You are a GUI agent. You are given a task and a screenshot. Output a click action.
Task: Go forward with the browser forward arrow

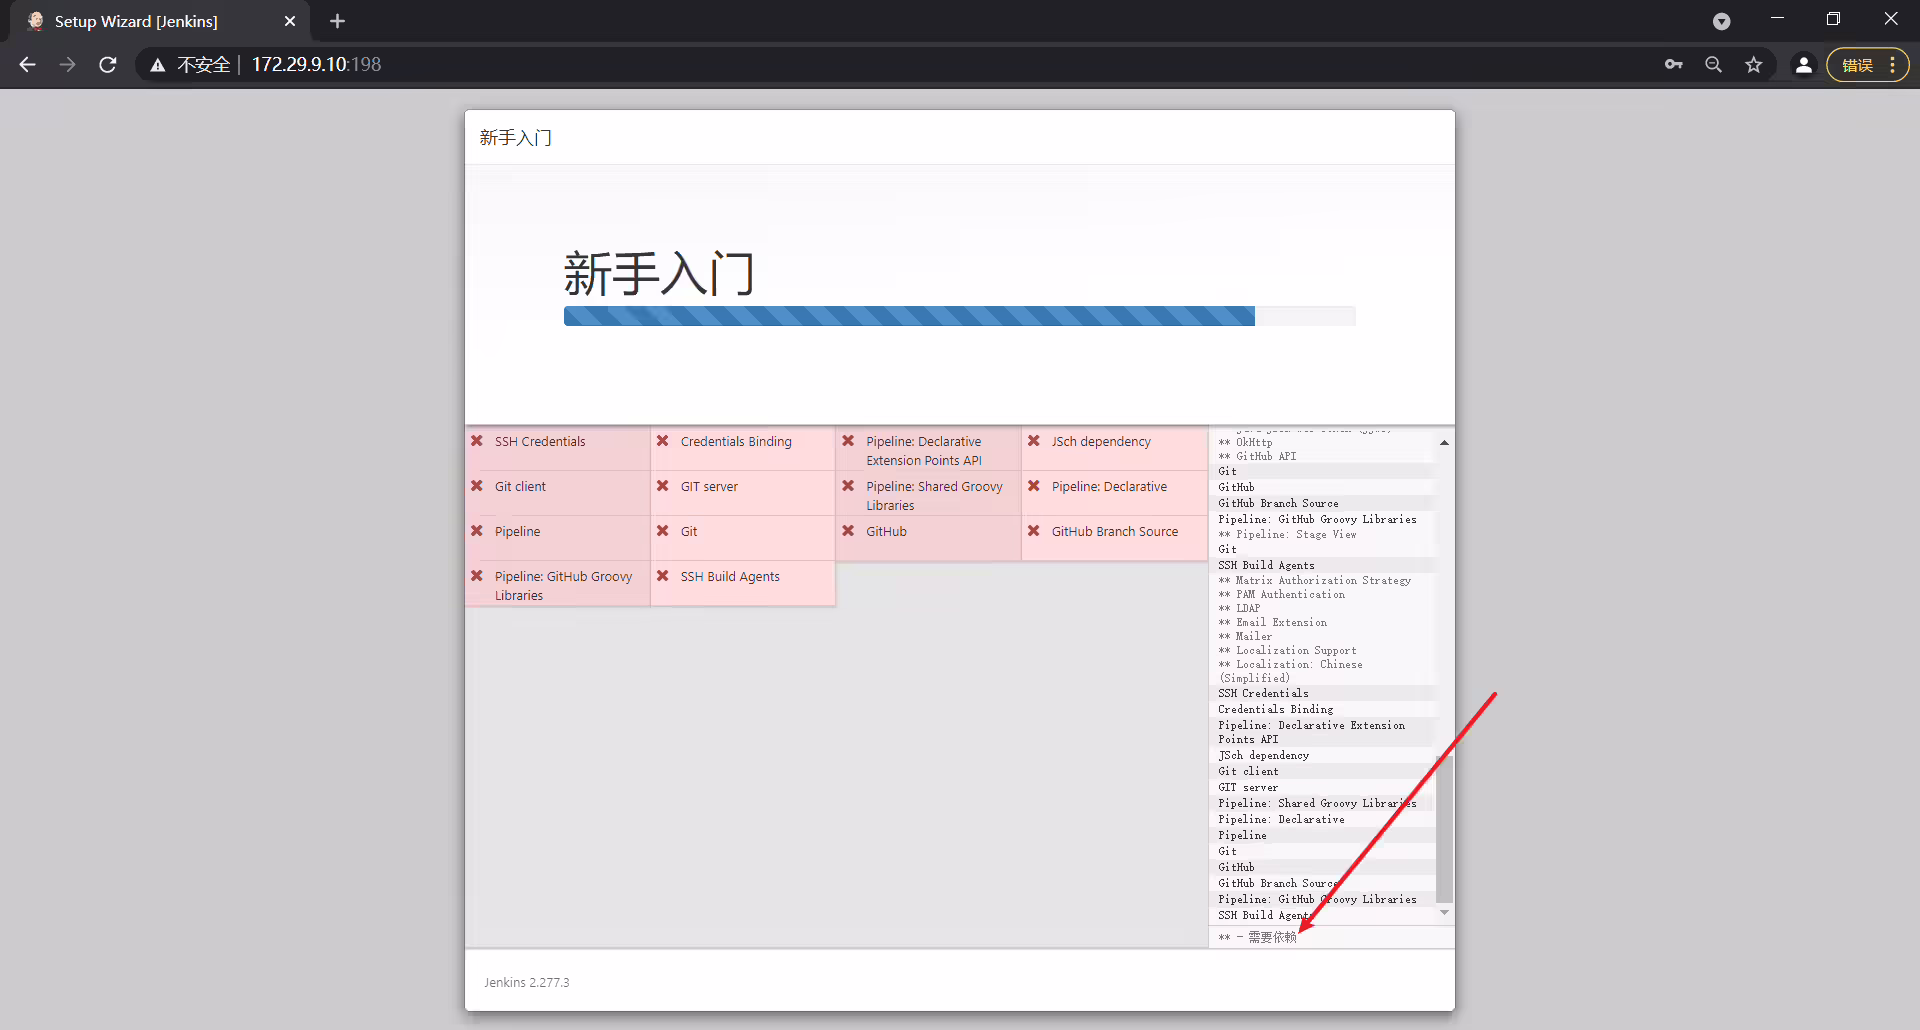pos(67,65)
